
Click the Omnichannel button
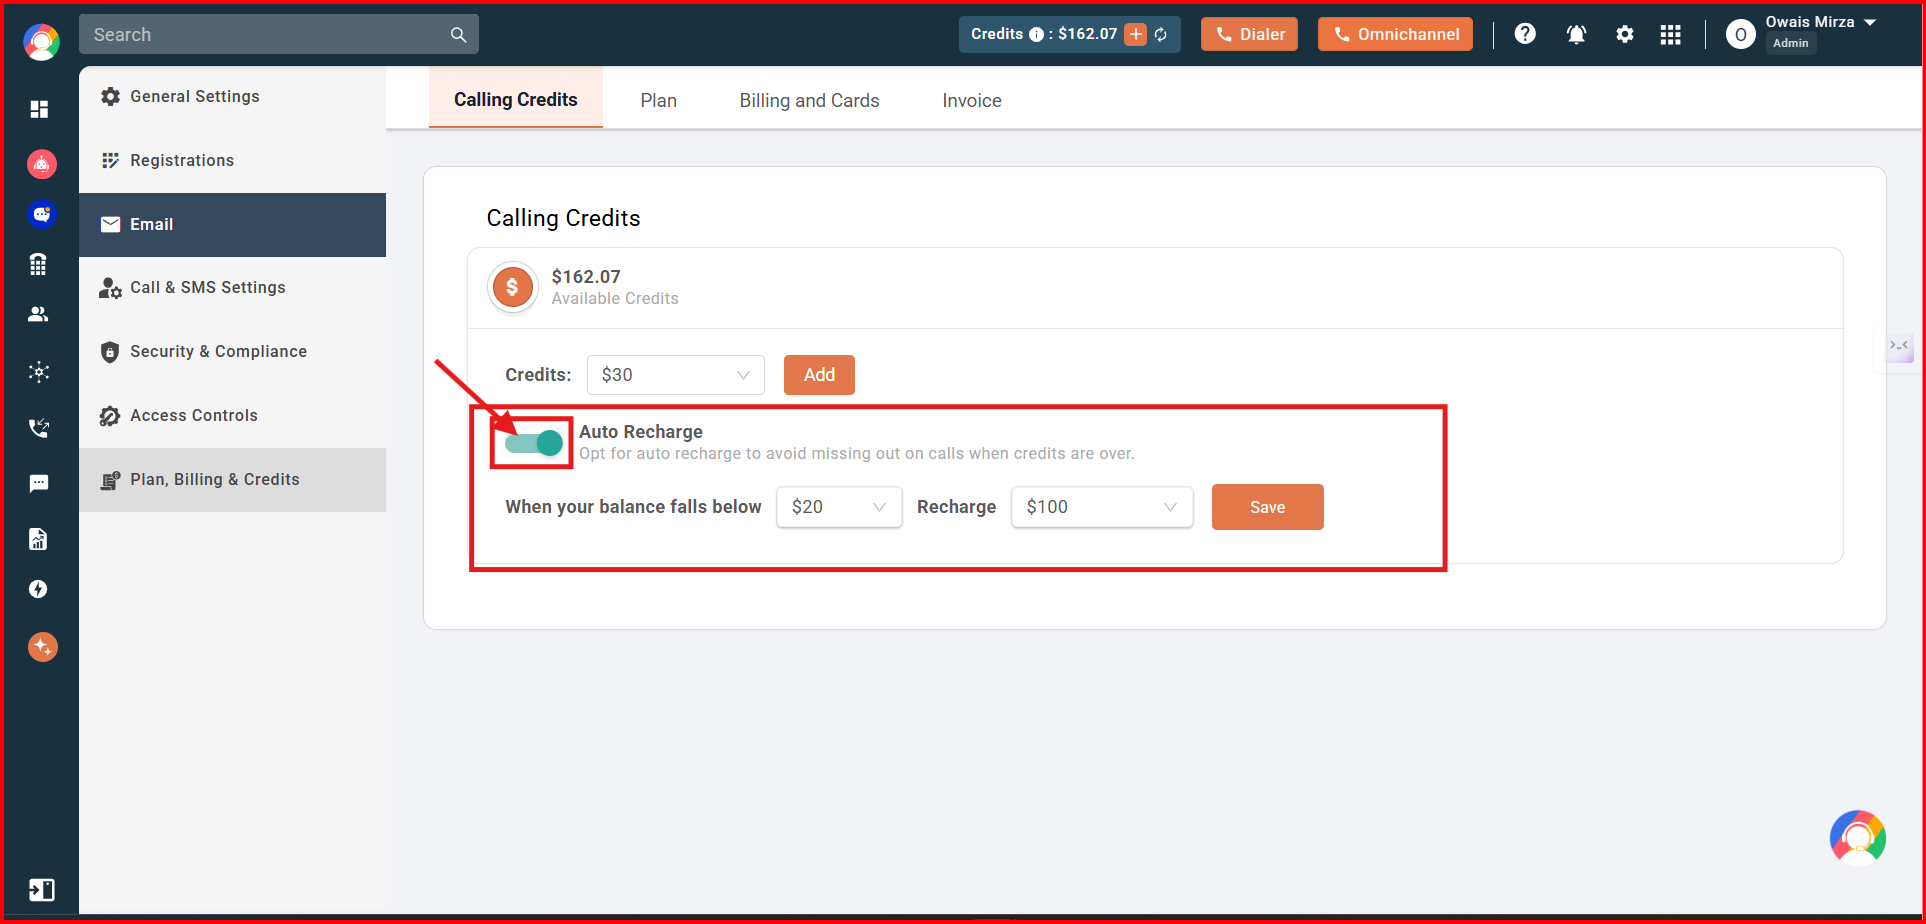[1395, 34]
